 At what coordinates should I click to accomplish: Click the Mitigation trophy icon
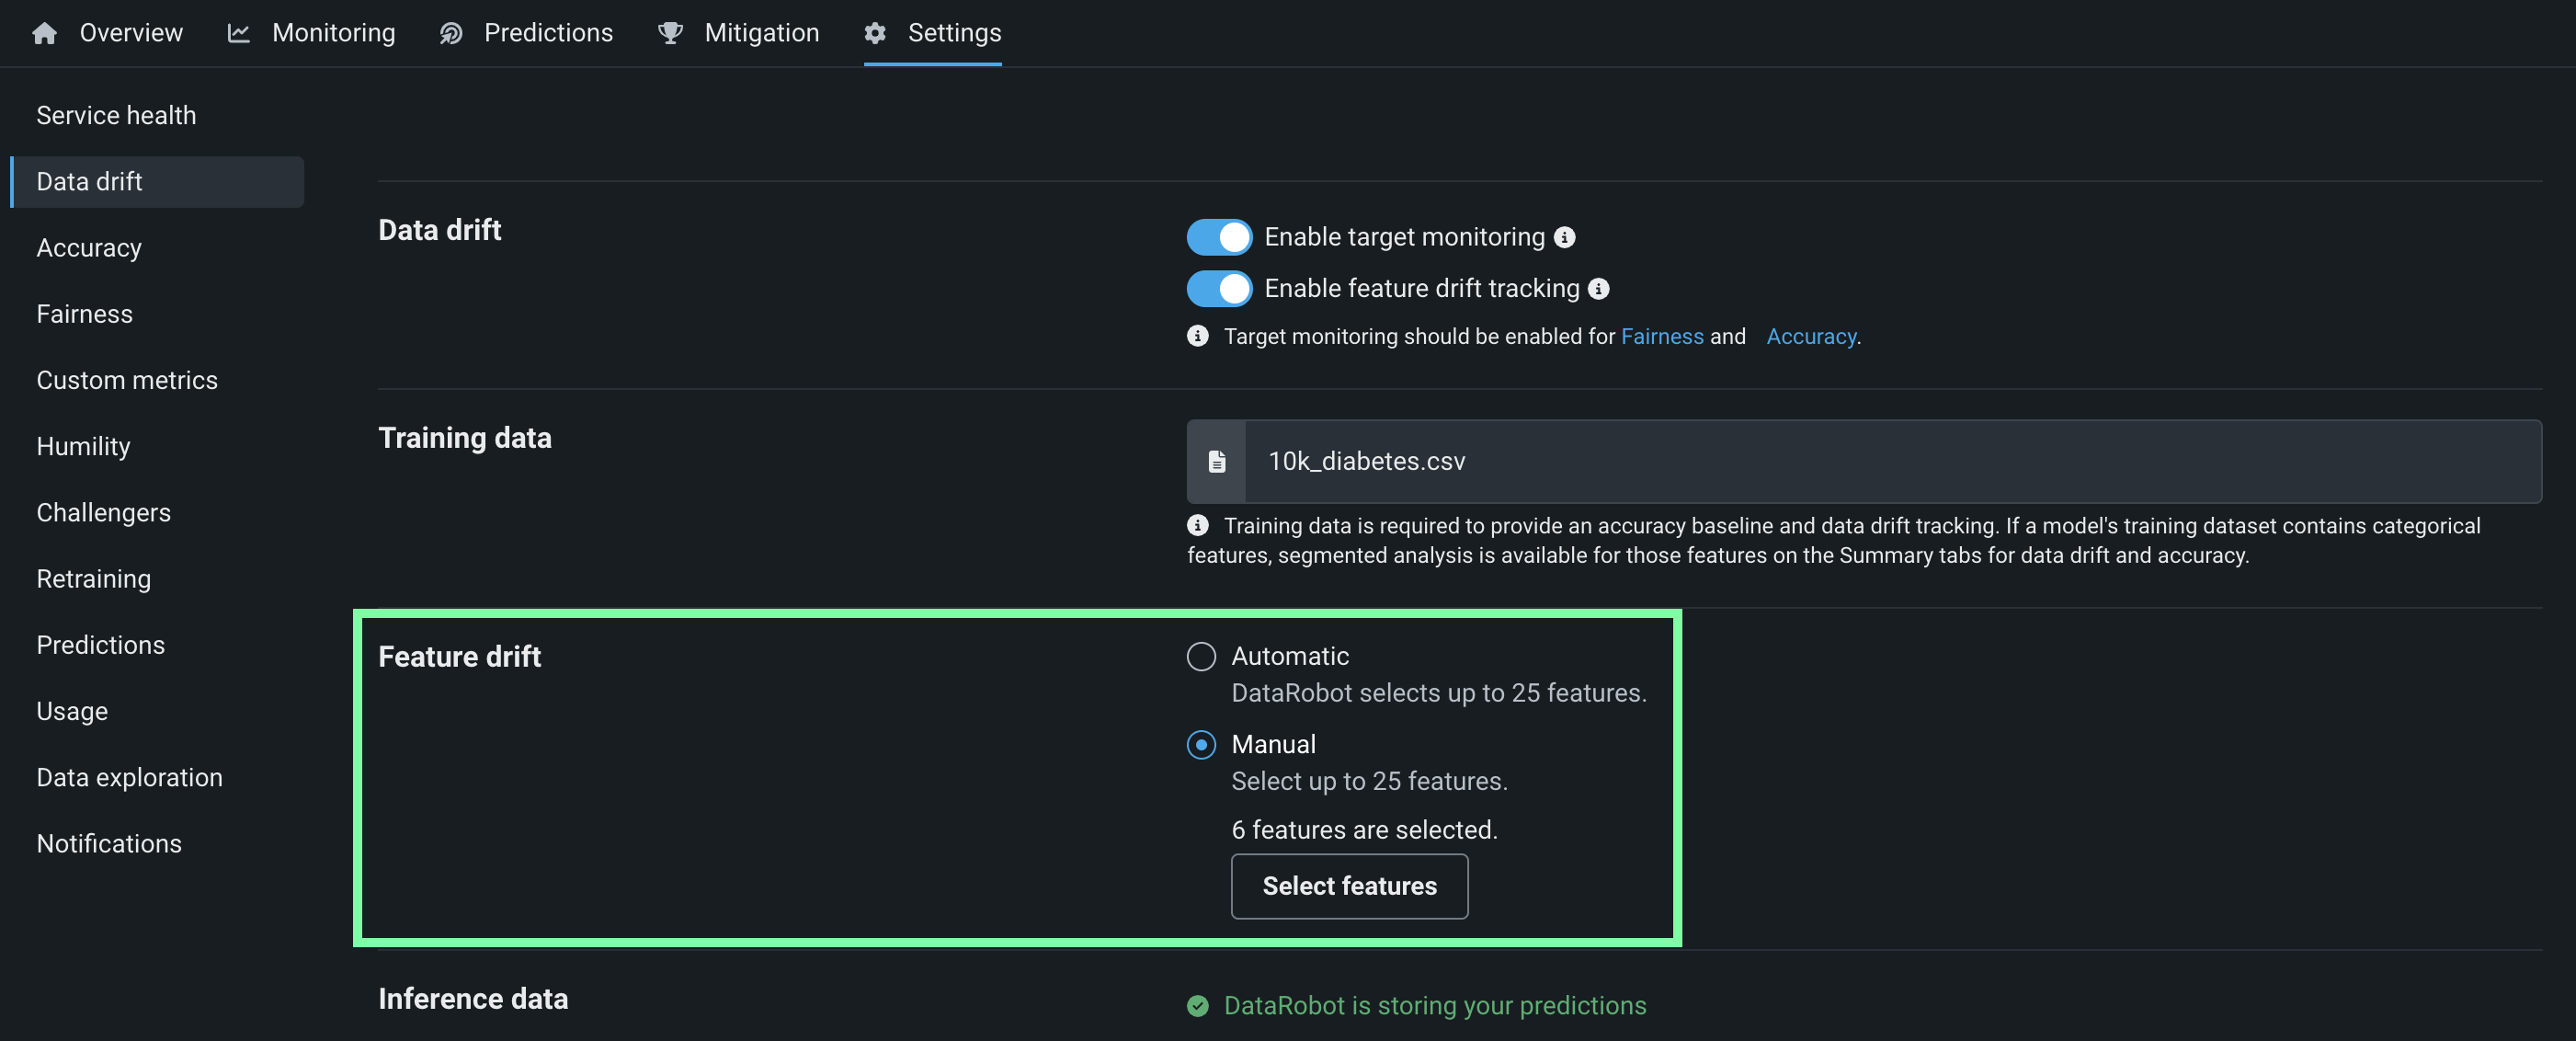[670, 33]
